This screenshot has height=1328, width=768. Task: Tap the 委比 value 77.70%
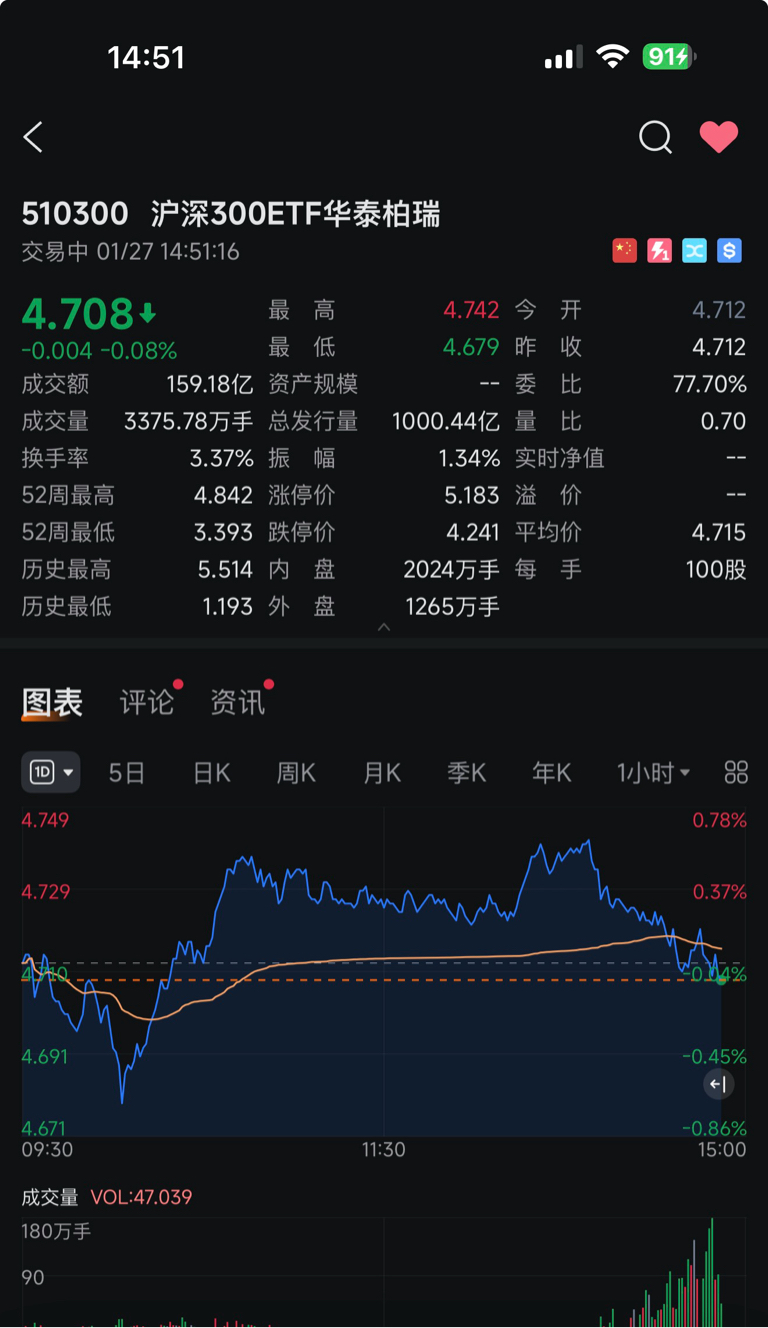(x=710, y=384)
